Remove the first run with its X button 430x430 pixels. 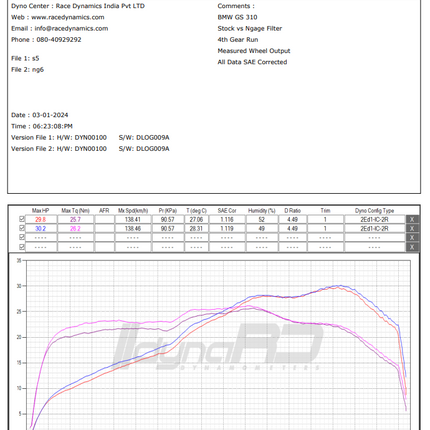point(412,219)
